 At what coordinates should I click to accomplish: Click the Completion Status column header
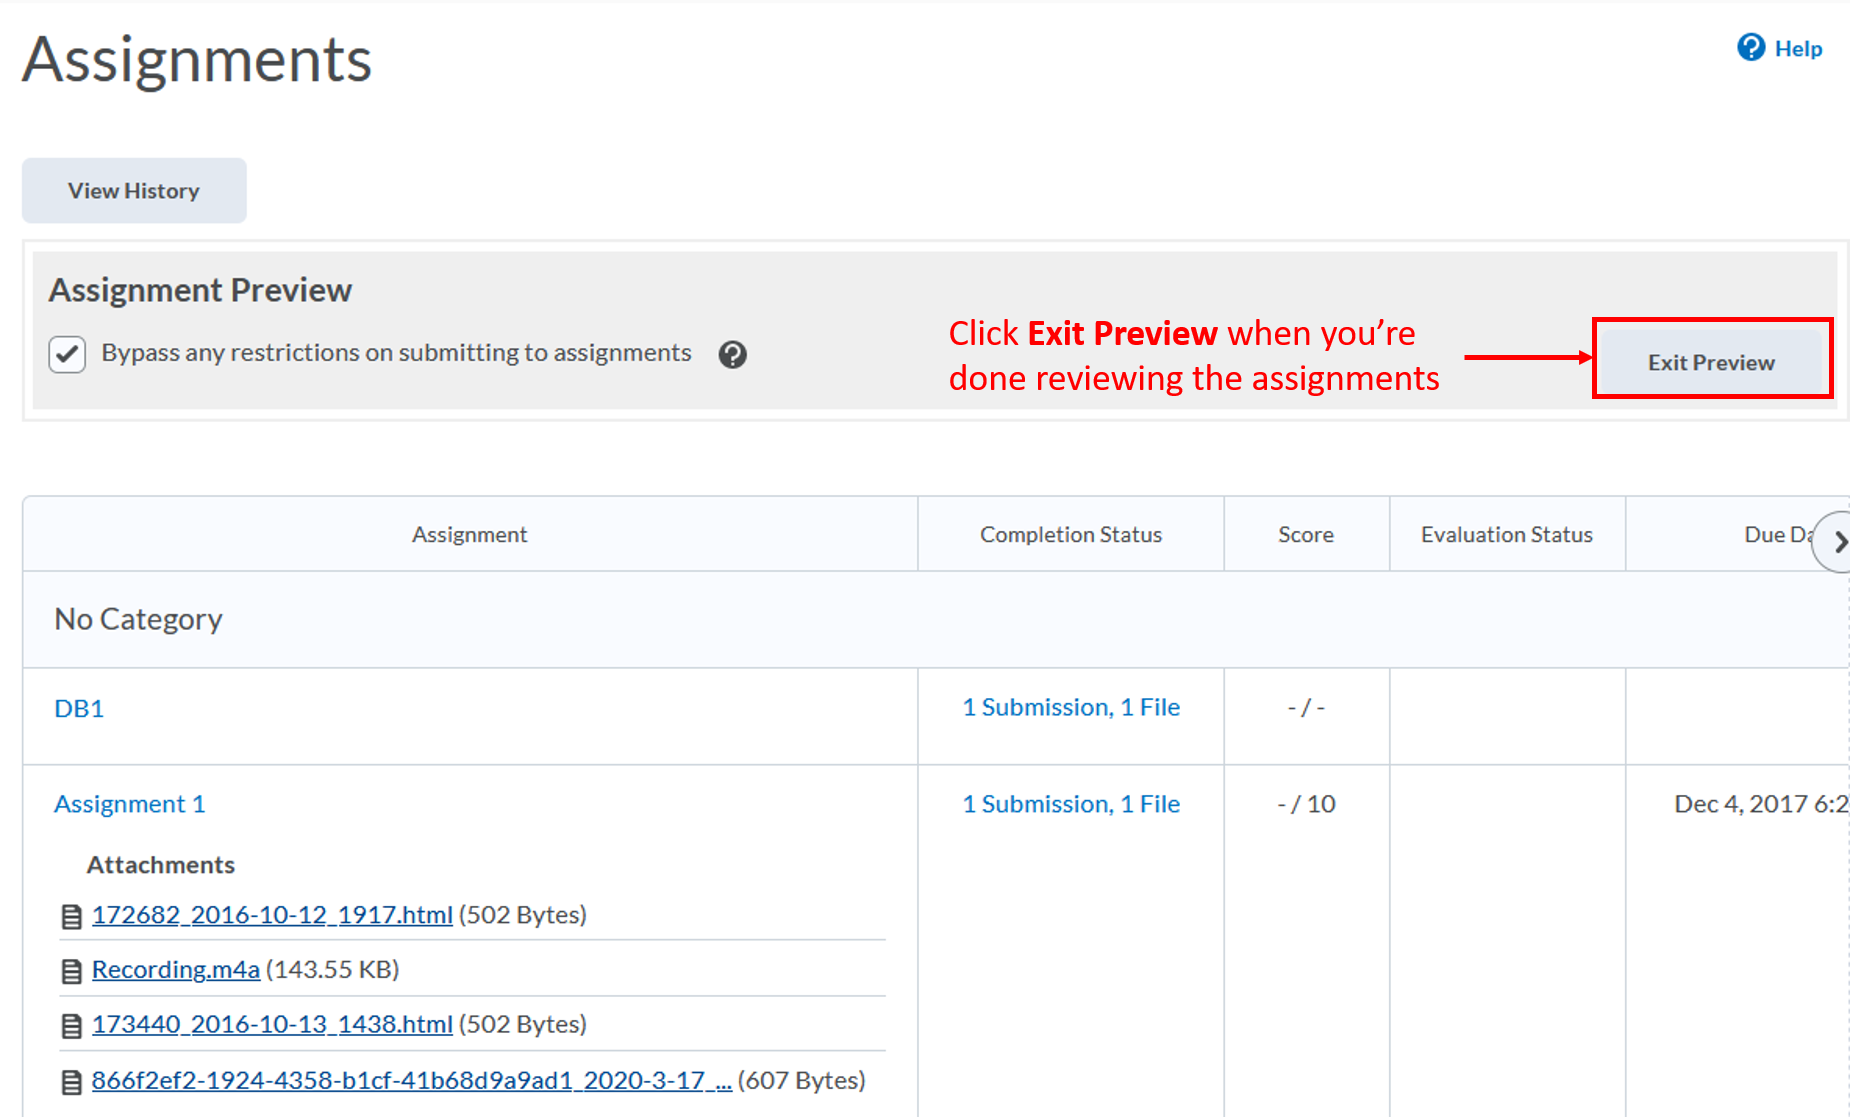click(1070, 534)
